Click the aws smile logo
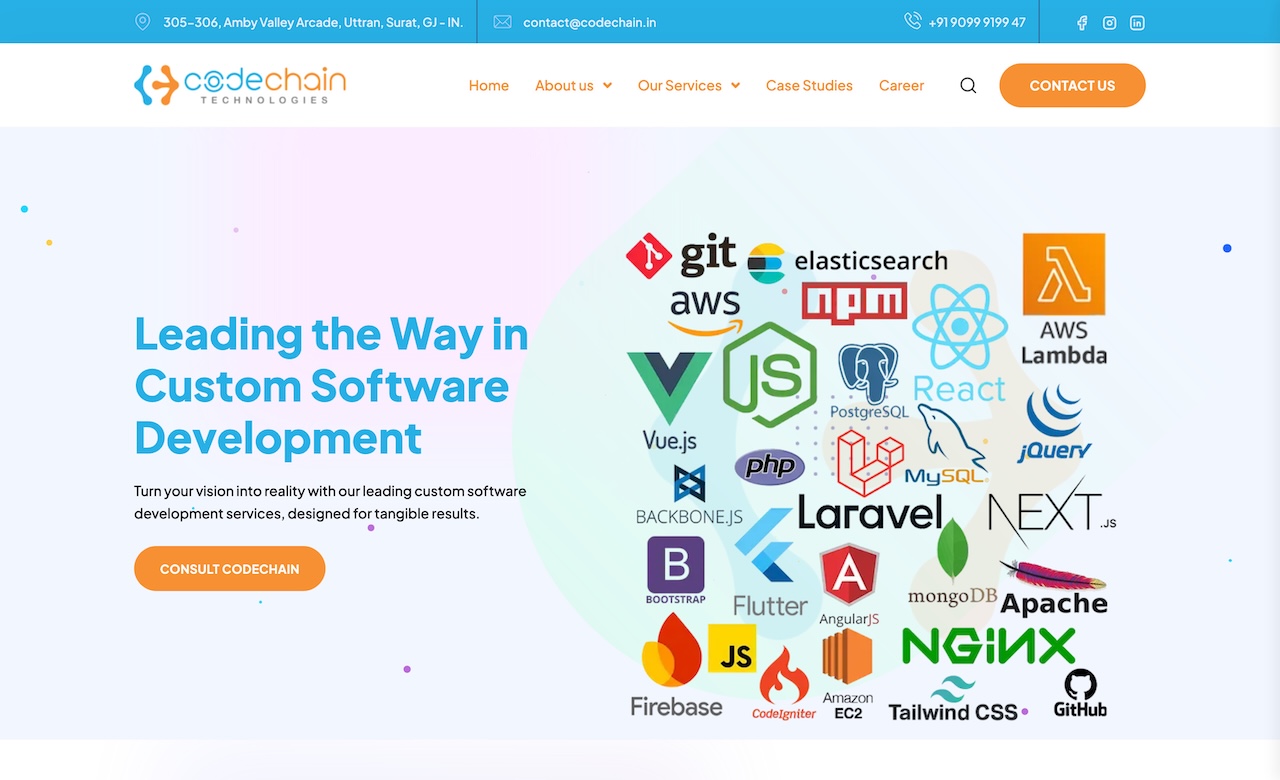The image size is (1280, 780). pos(706,312)
